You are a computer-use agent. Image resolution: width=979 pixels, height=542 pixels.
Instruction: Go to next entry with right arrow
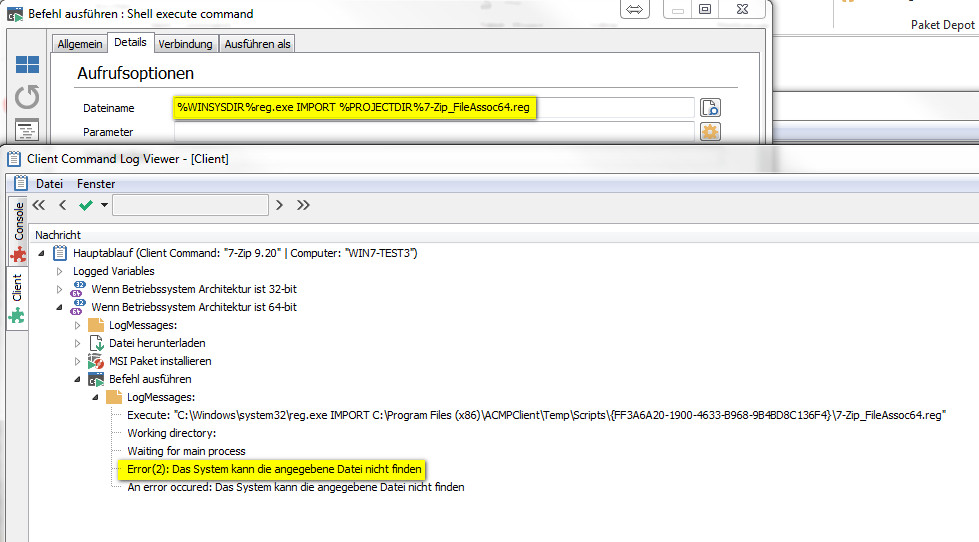click(279, 205)
